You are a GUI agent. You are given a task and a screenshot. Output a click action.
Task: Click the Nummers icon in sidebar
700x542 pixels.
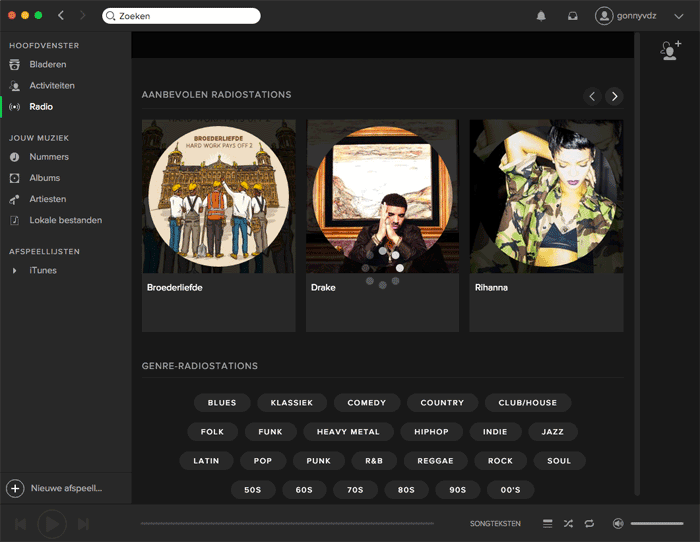14,157
